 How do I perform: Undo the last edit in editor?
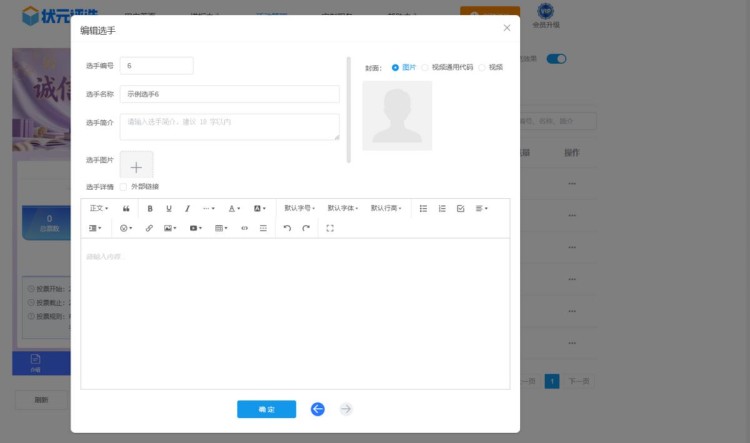pos(287,228)
